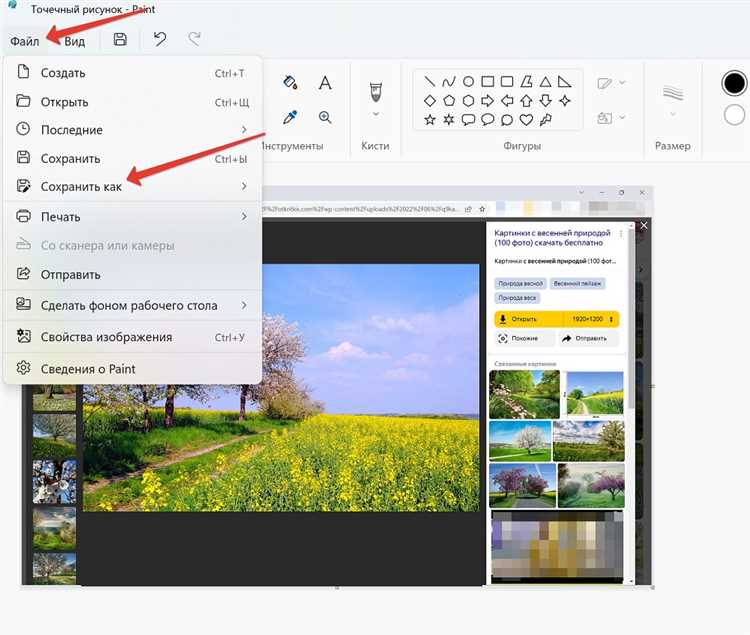Screen dimensions: 750x635
Task: Select the Magnifier zoom tool
Action: coord(325,117)
